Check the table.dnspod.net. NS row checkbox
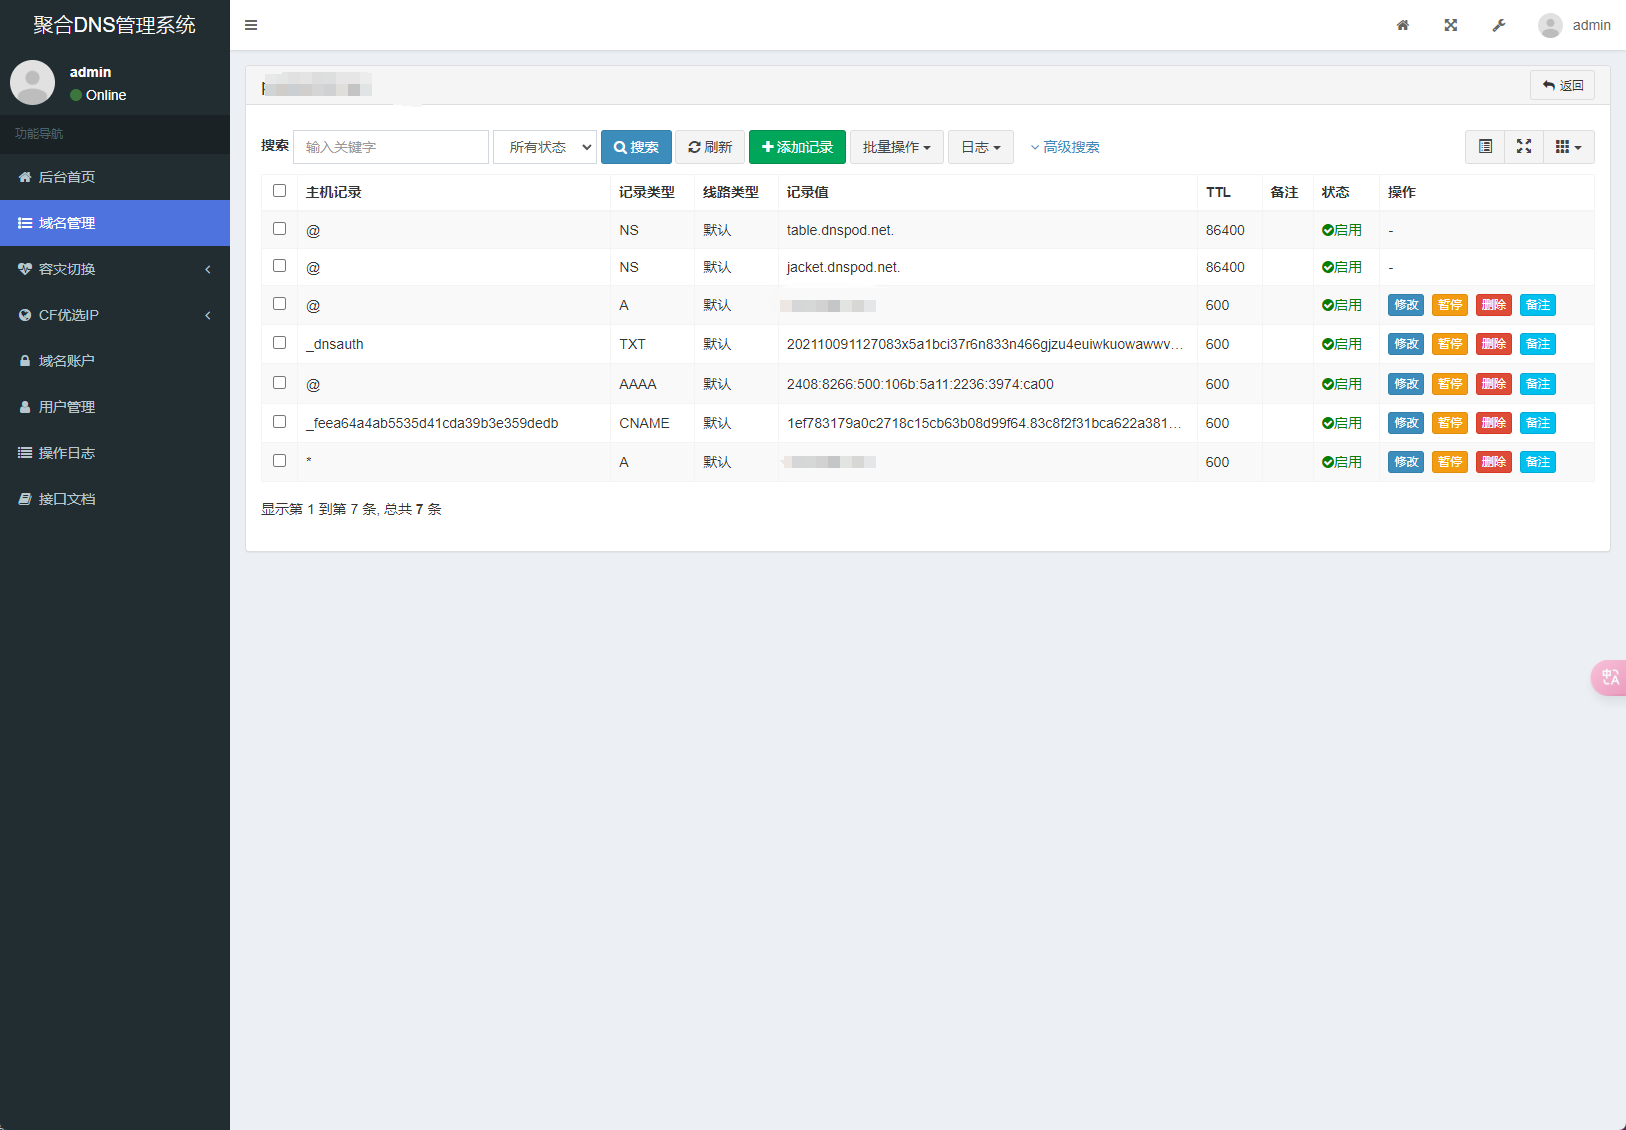Image resolution: width=1626 pixels, height=1130 pixels. pyautogui.click(x=280, y=229)
